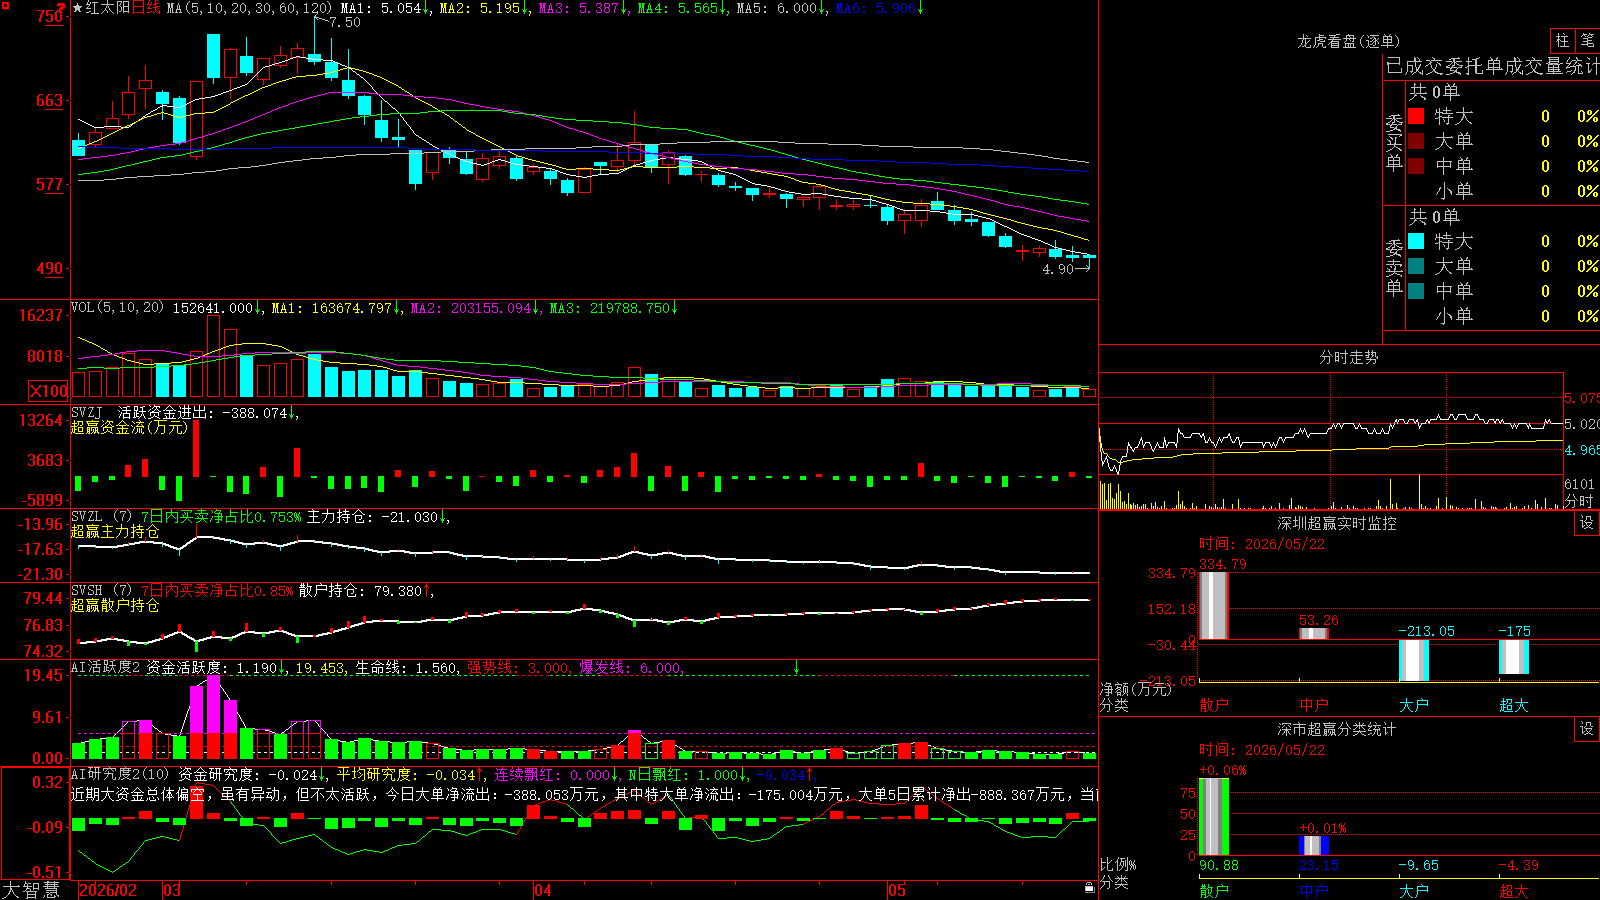1600x900 pixels.
Task: Click the MA5: 6.000 value in header
Action: (x=777, y=8)
